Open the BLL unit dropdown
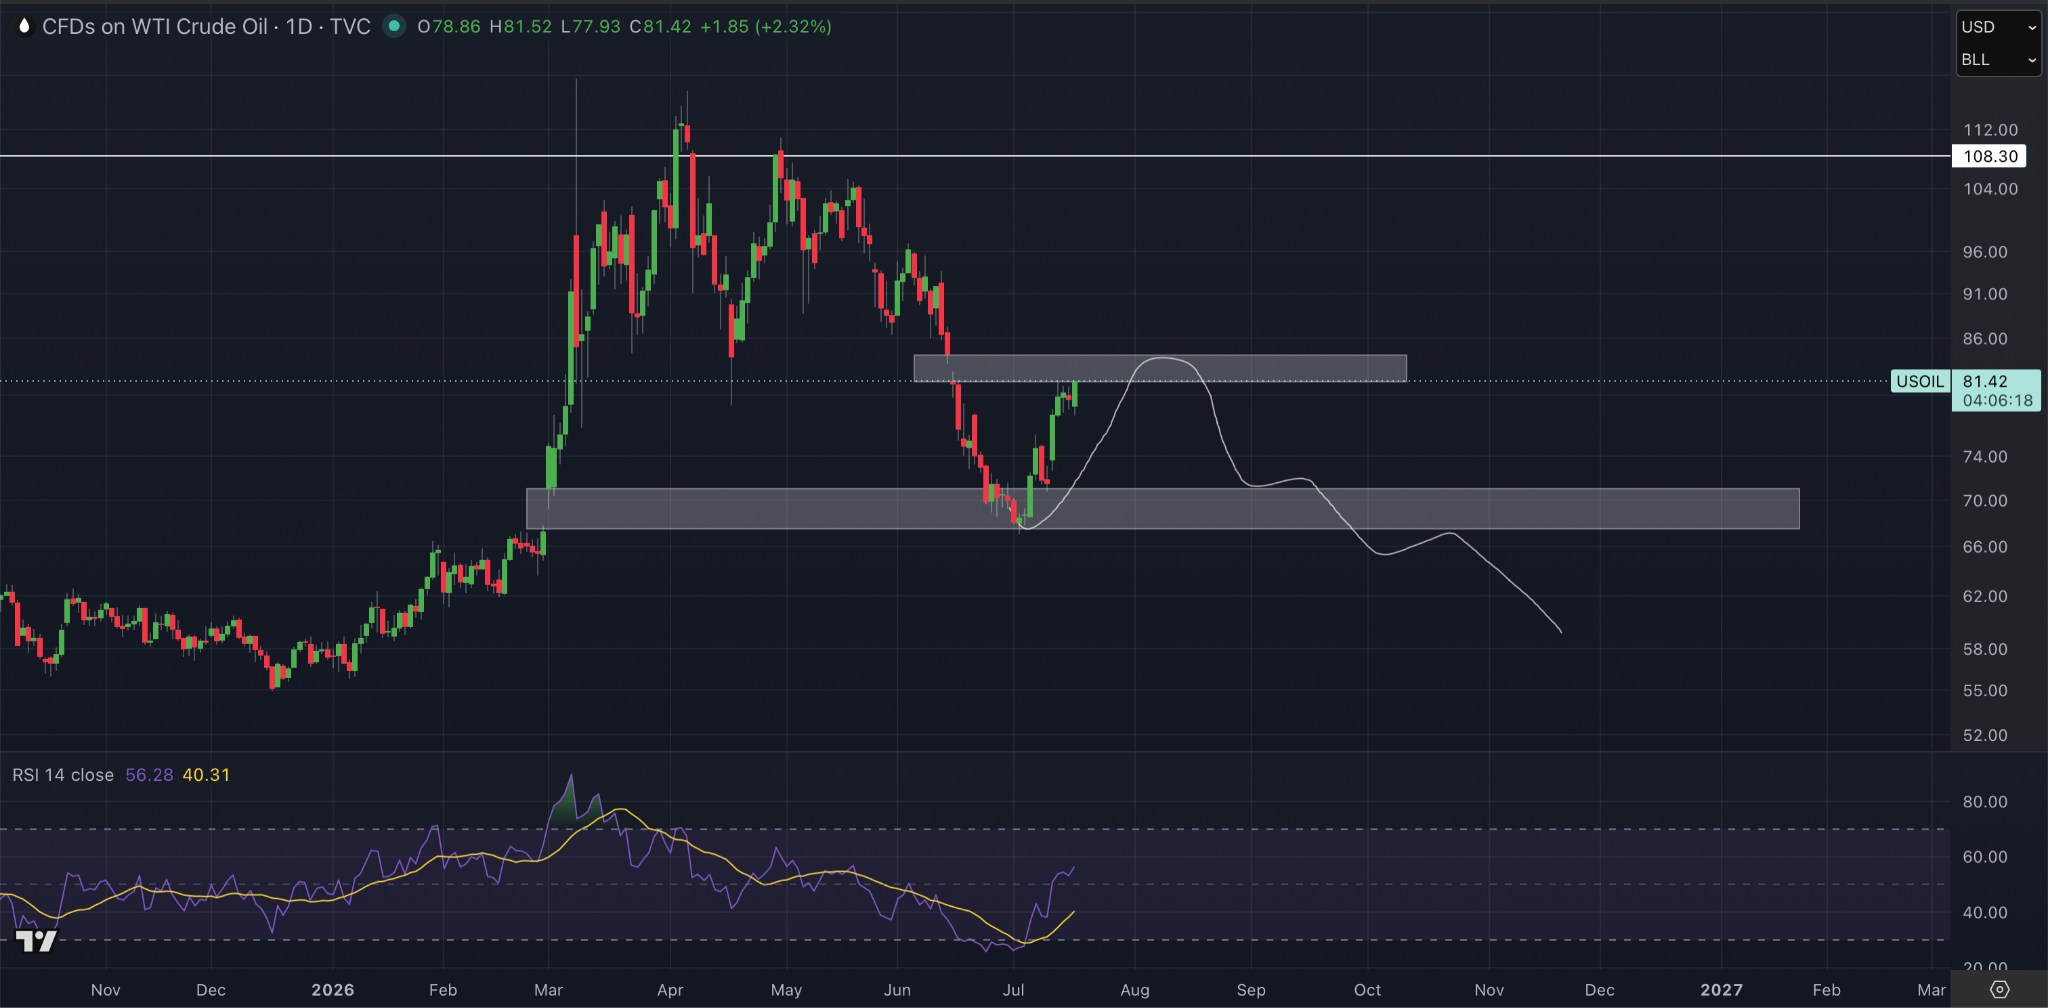Viewport: 2048px width, 1008px height. [1998, 60]
